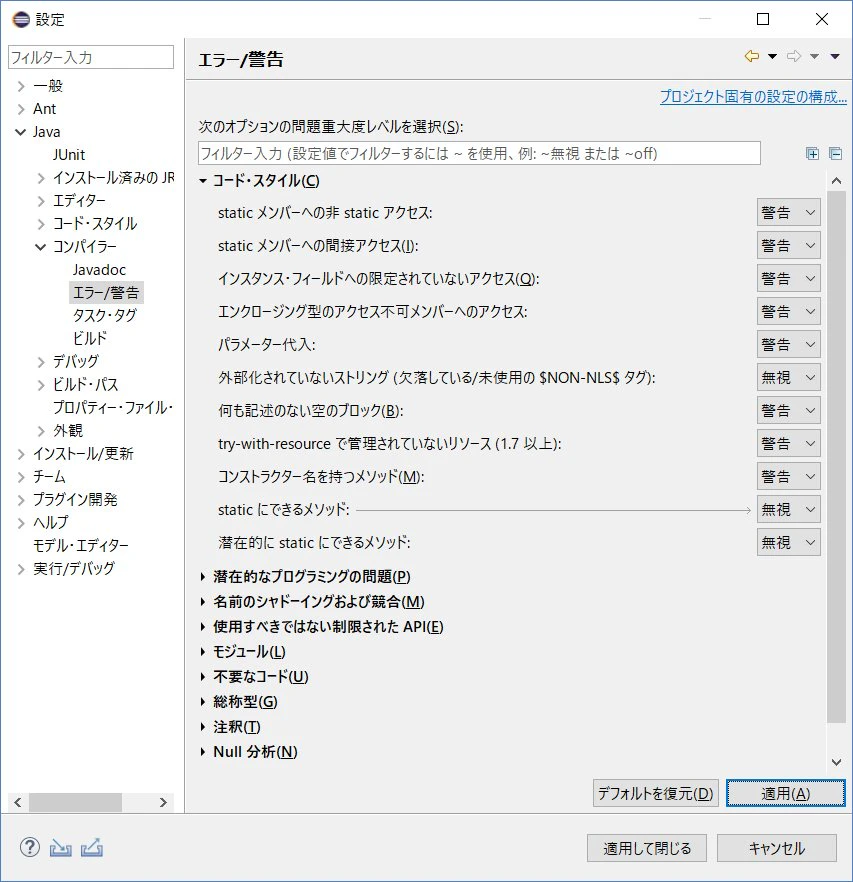Open プロジェクト固有の設定の構成 link
This screenshot has width=853, height=882.
click(x=753, y=97)
